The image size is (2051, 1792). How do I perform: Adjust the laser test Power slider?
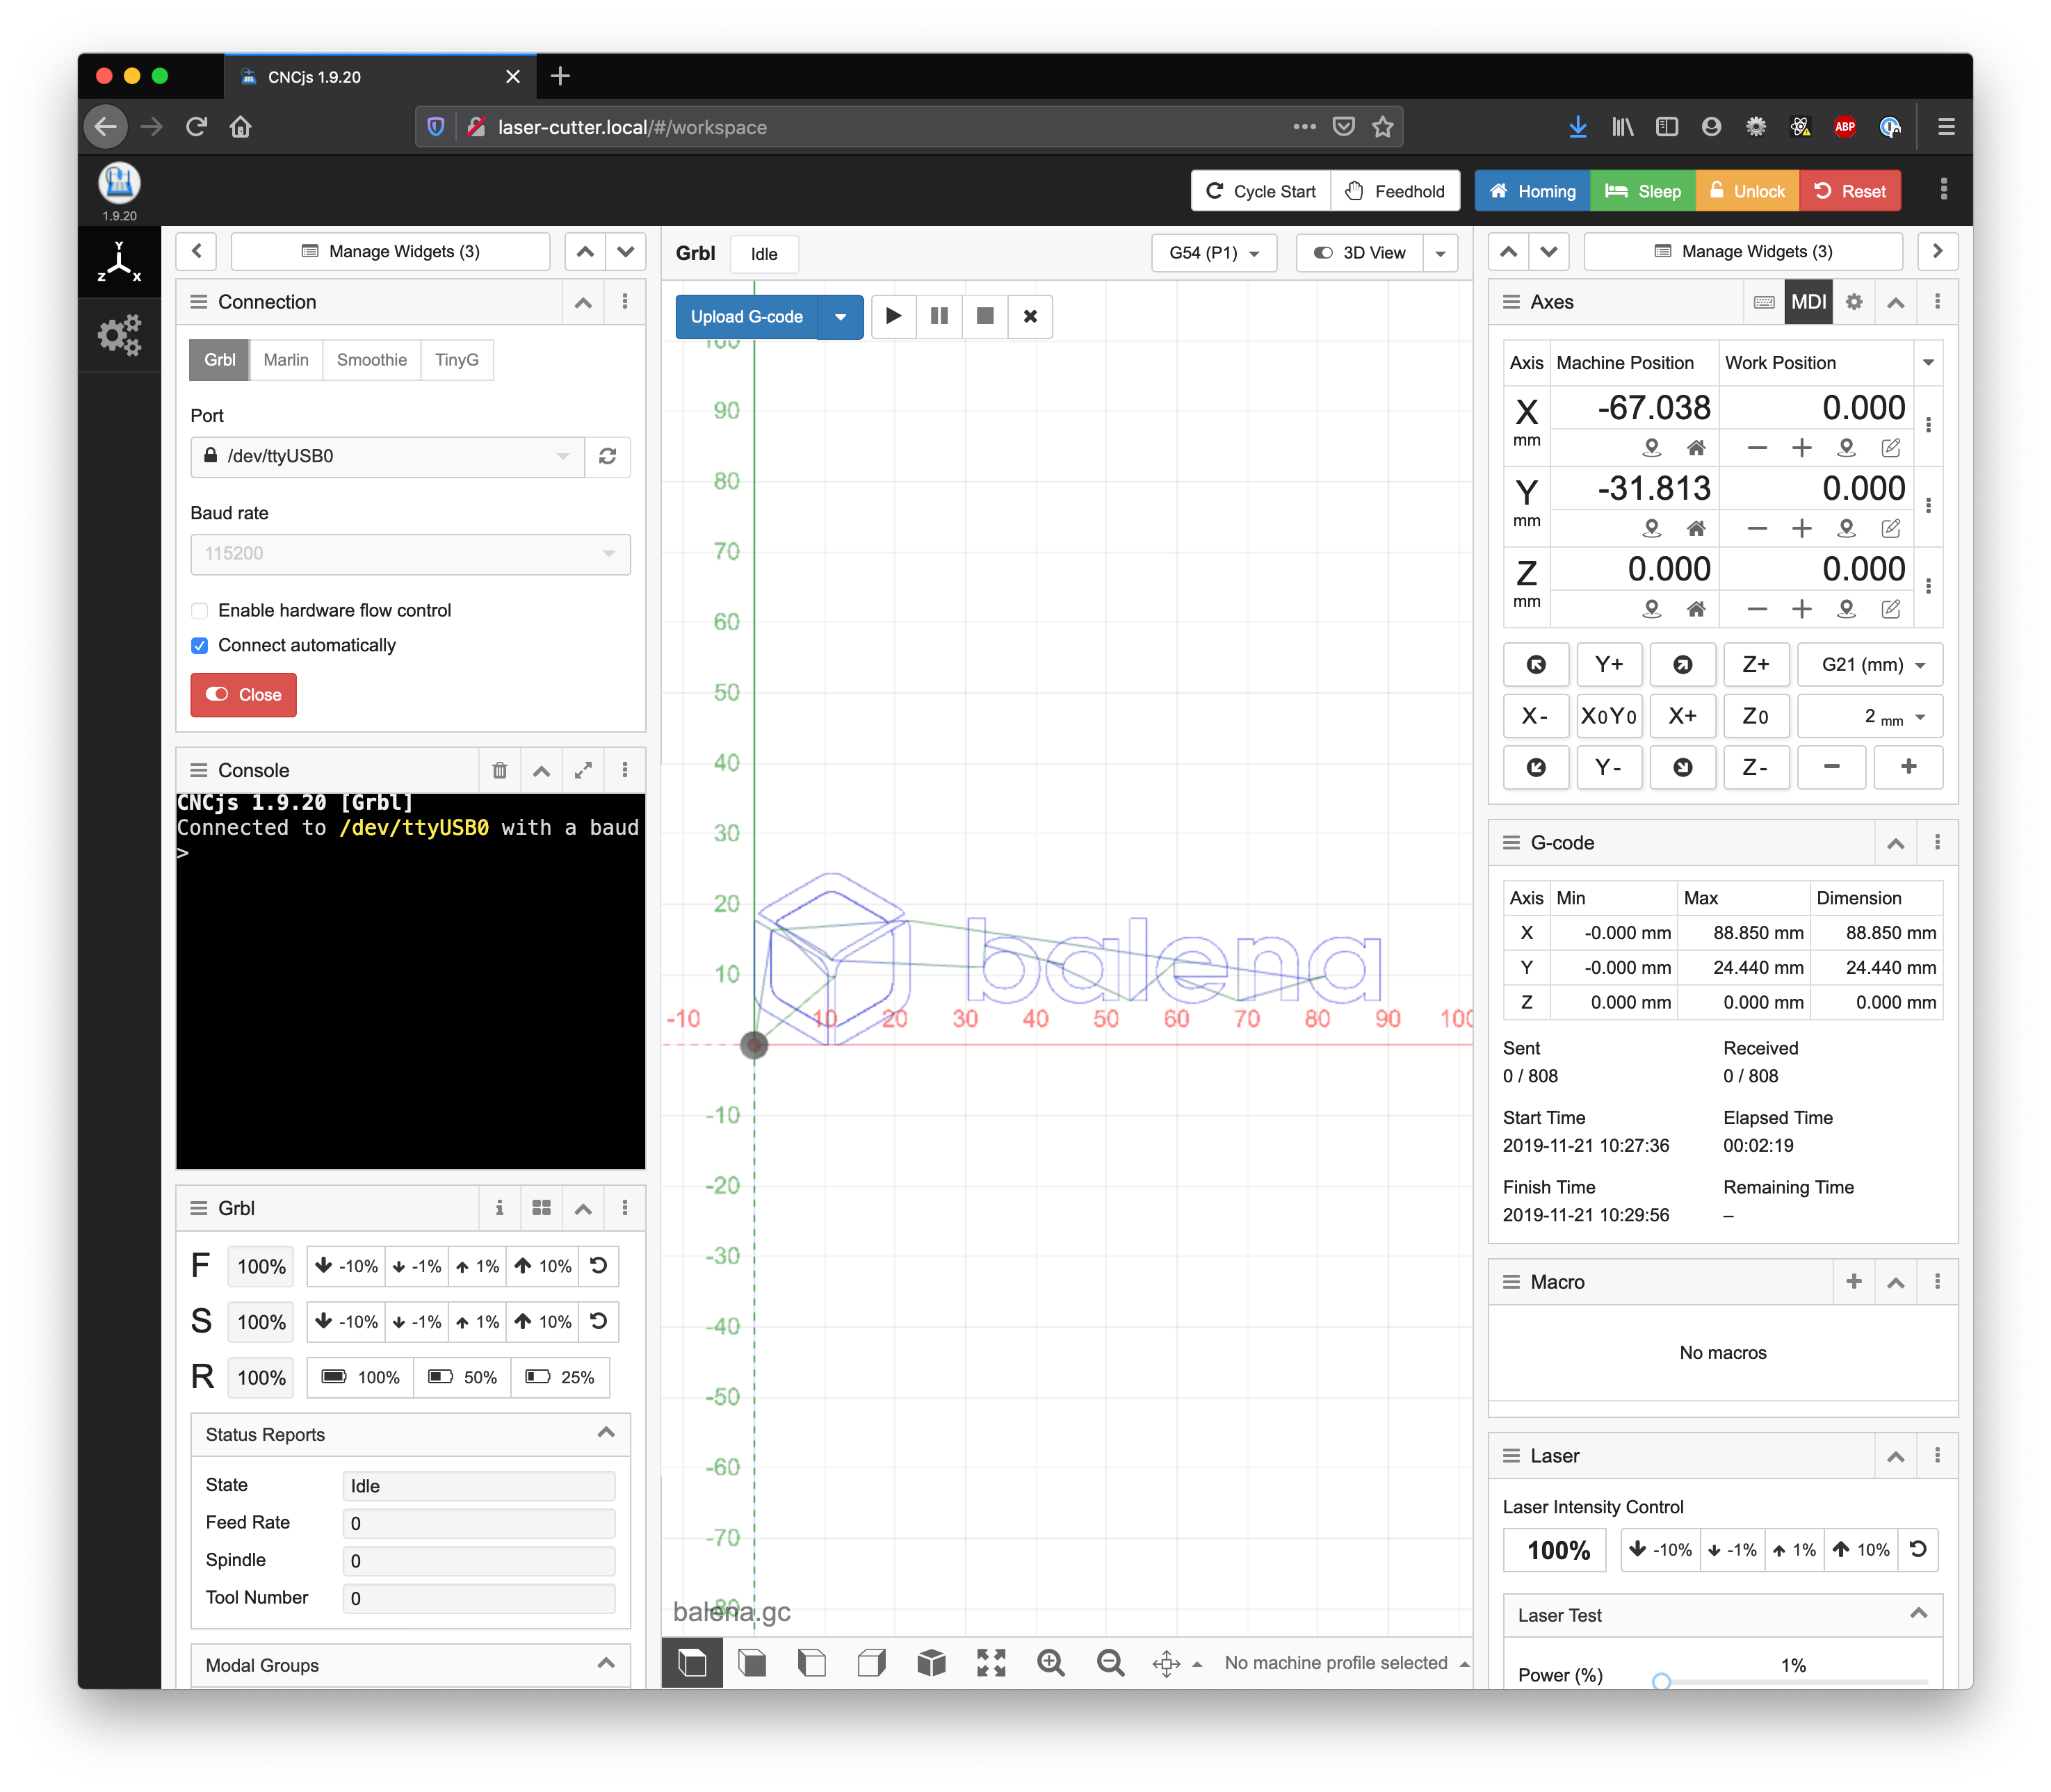pyautogui.click(x=1662, y=1682)
